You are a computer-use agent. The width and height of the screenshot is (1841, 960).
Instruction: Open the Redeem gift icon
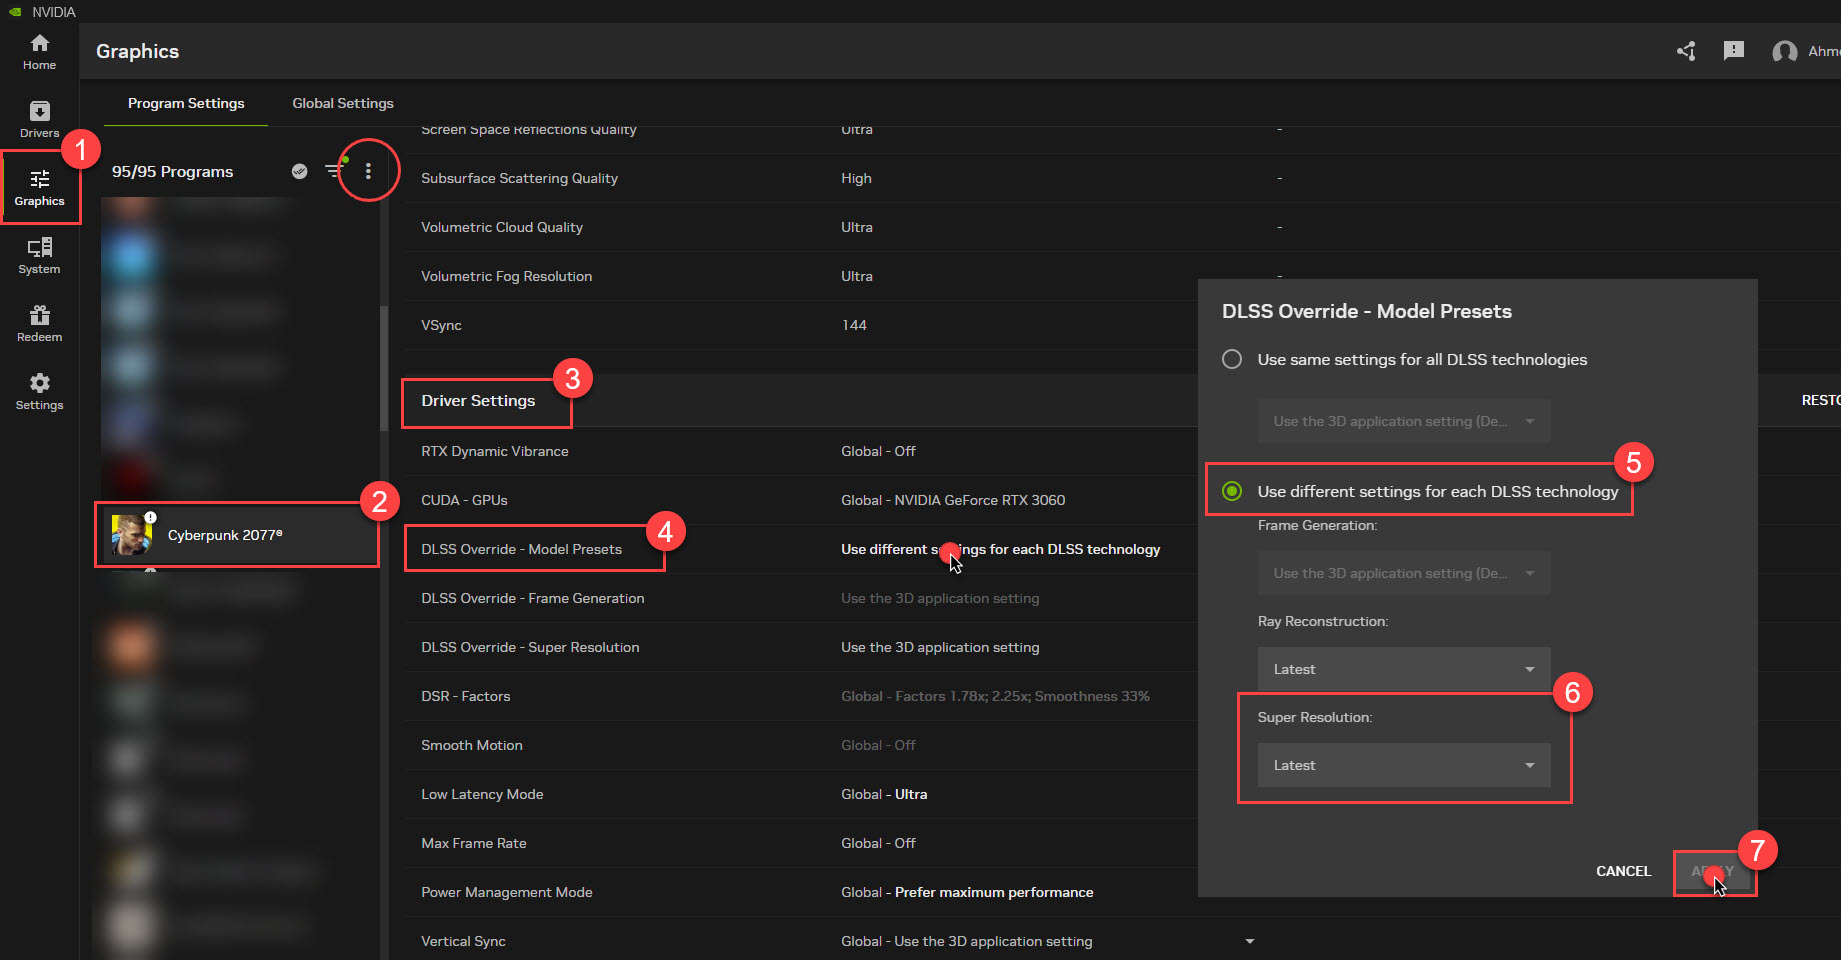point(39,324)
